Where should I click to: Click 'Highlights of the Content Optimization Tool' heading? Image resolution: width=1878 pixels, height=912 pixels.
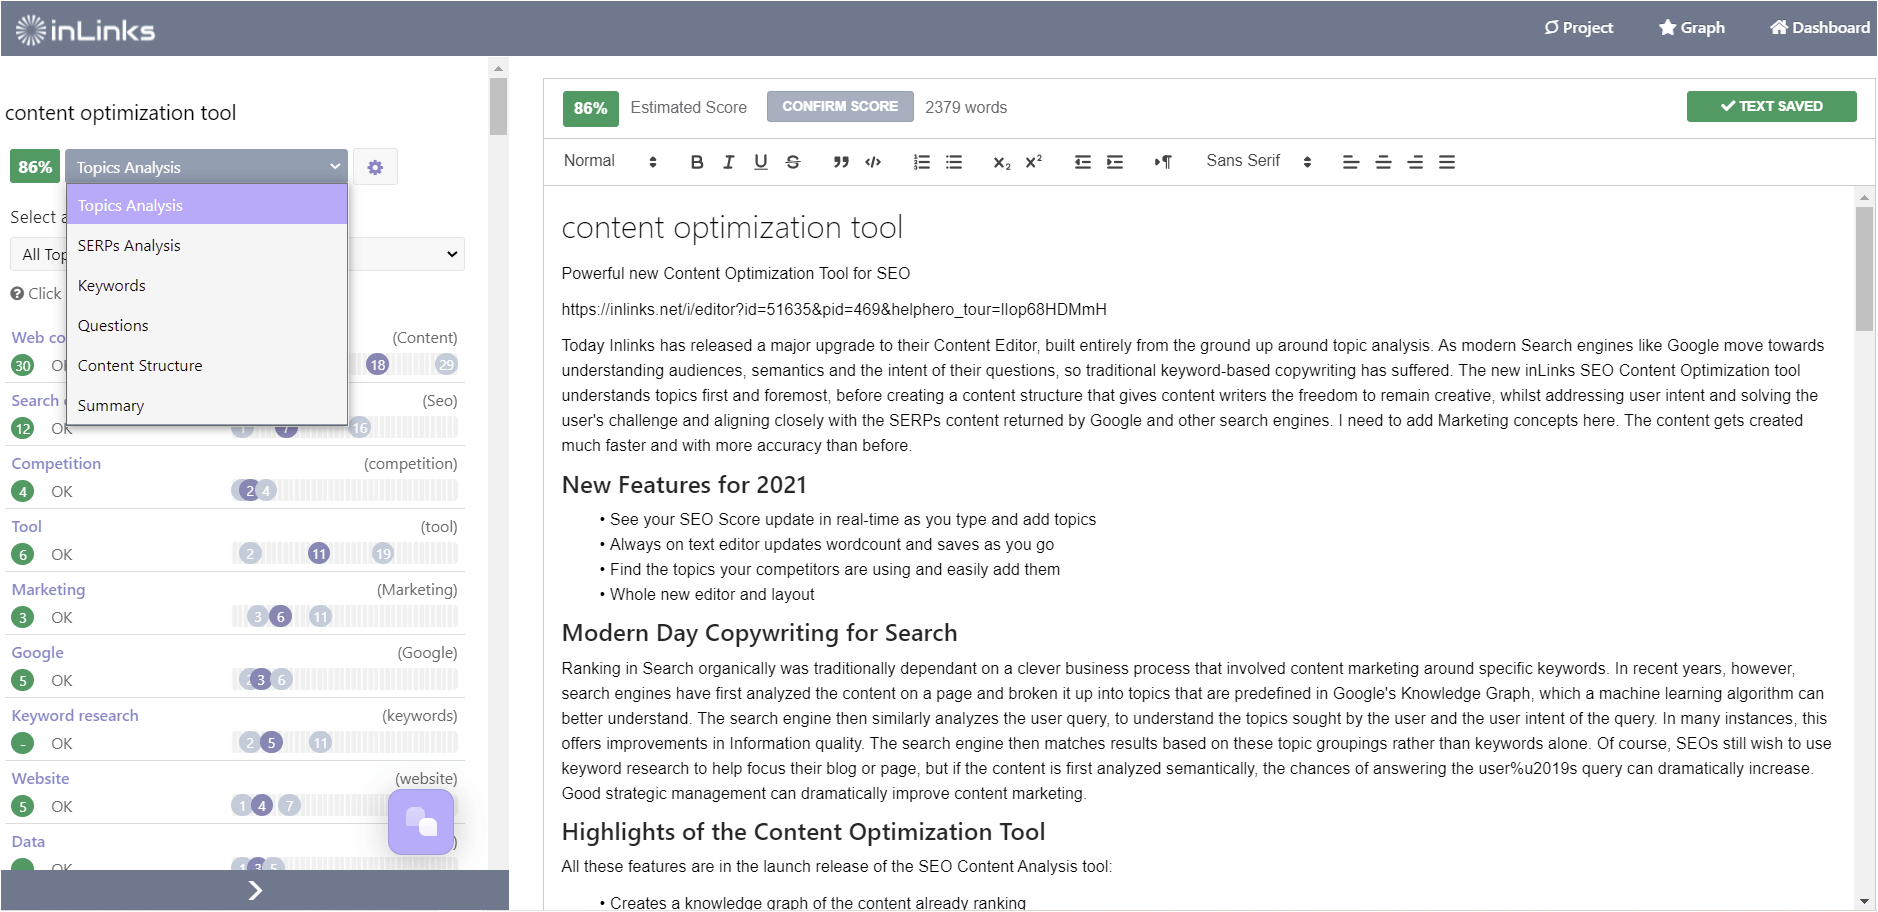(803, 832)
